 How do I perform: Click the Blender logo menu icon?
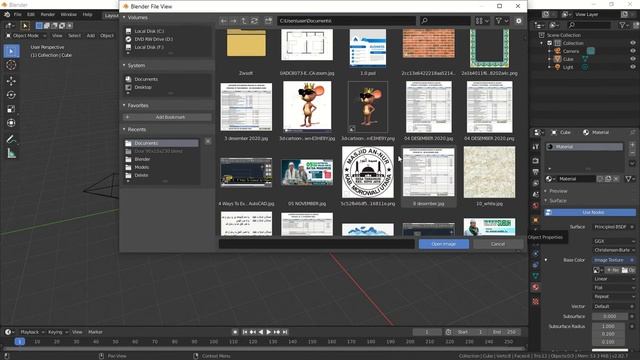point(7,14)
